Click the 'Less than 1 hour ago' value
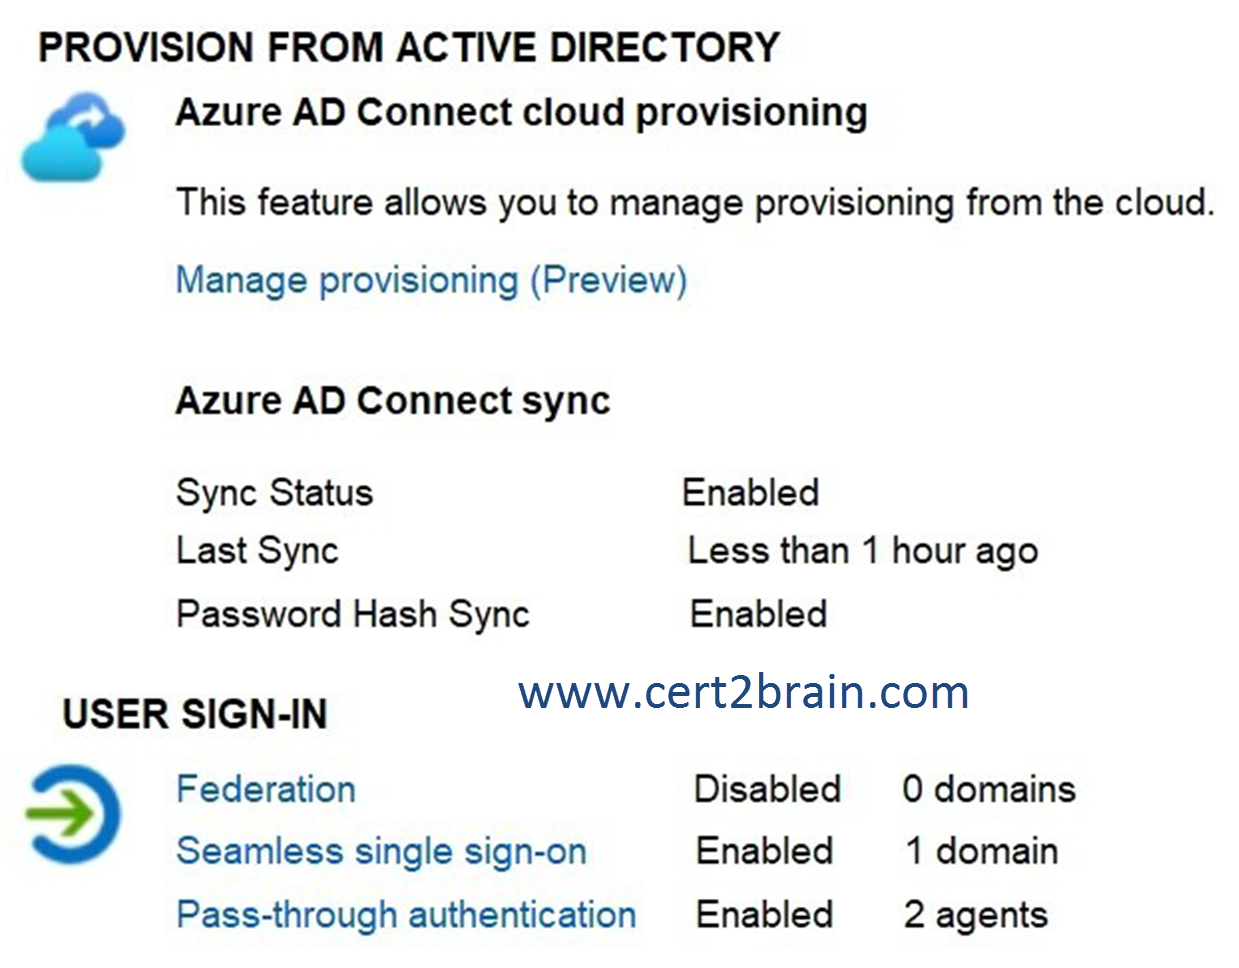The width and height of the screenshot is (1239, 968). pos(863,551)
